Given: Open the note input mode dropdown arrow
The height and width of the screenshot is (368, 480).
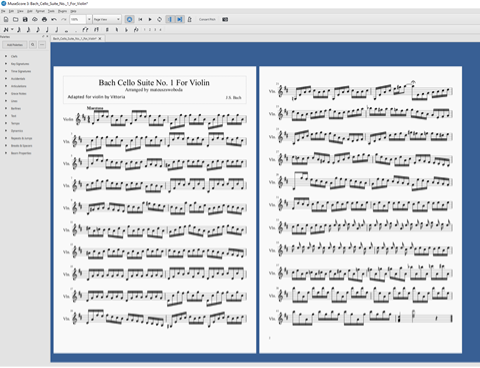Looking at the screenshot, I should click(x=12, y=30).
